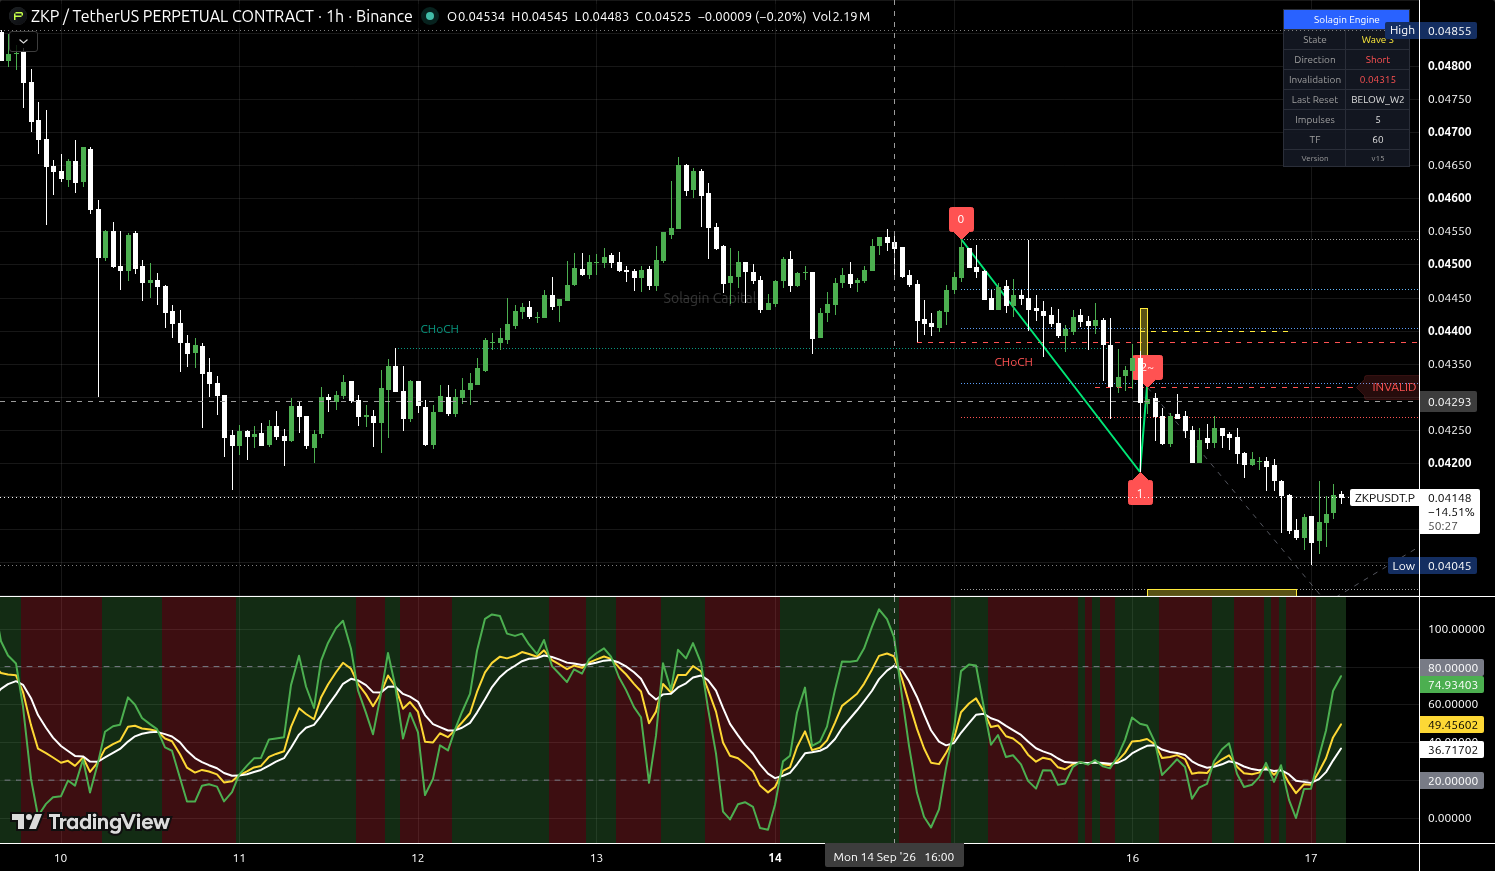
Task: Click the 0.04600 price axis label
Action: [1449, 198]
